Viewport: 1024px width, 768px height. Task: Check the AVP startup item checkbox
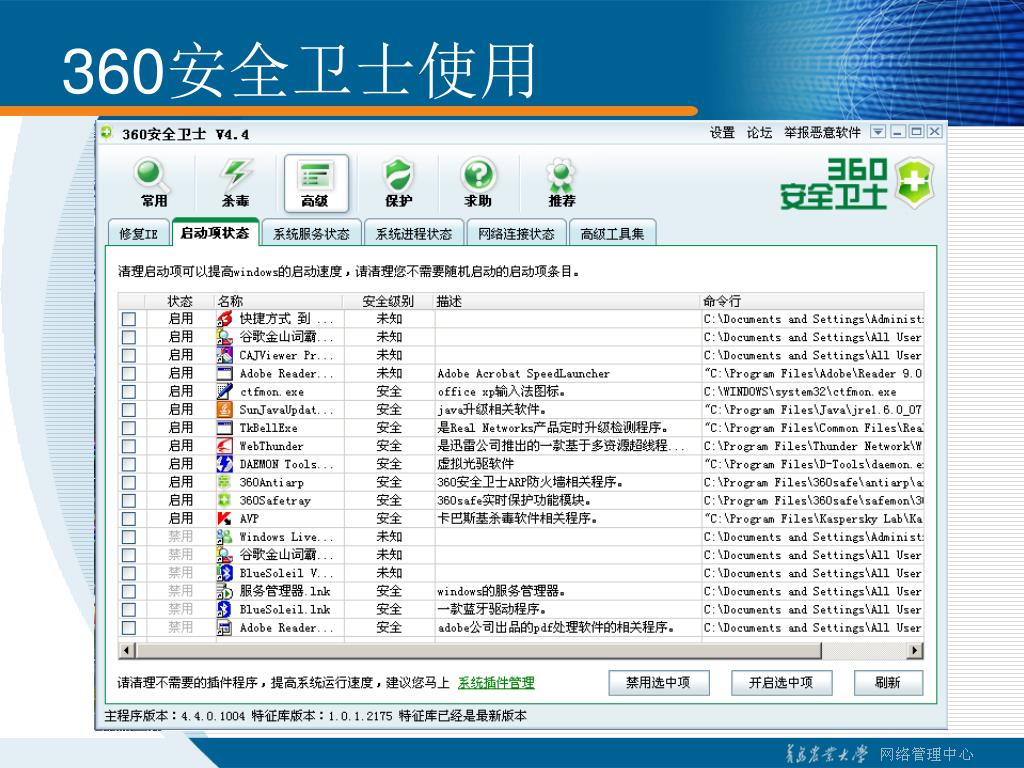(129, 519)
